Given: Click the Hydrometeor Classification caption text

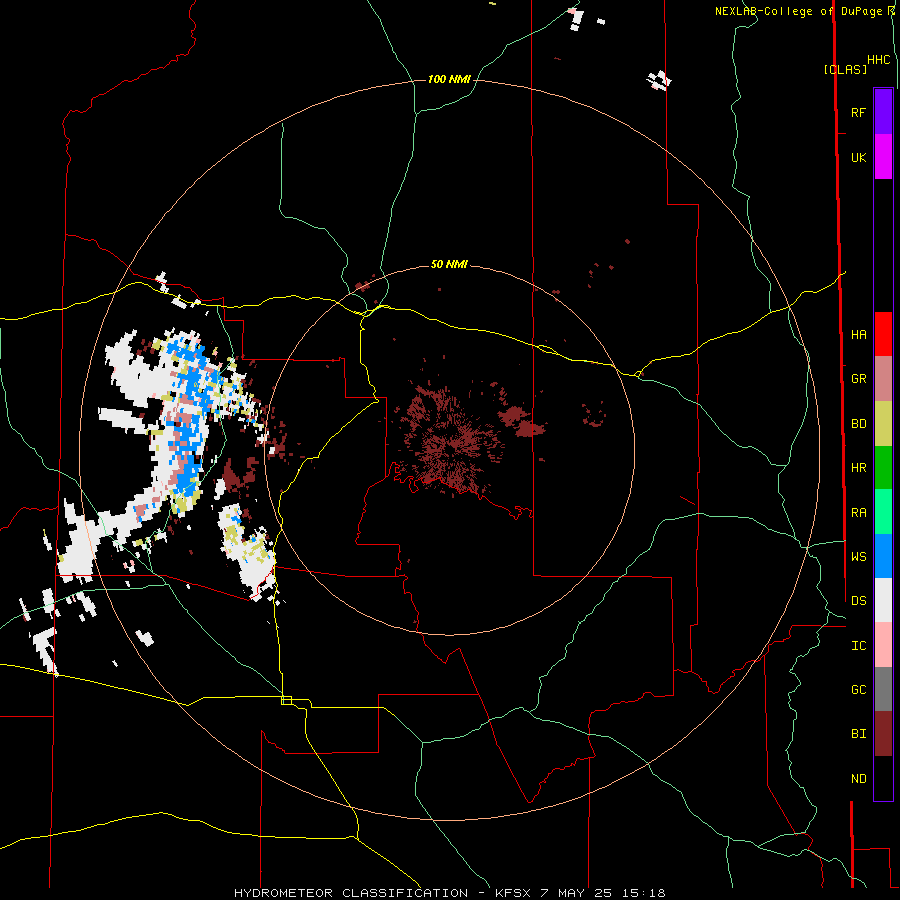Looking at the screenshot, I should 351,893.
